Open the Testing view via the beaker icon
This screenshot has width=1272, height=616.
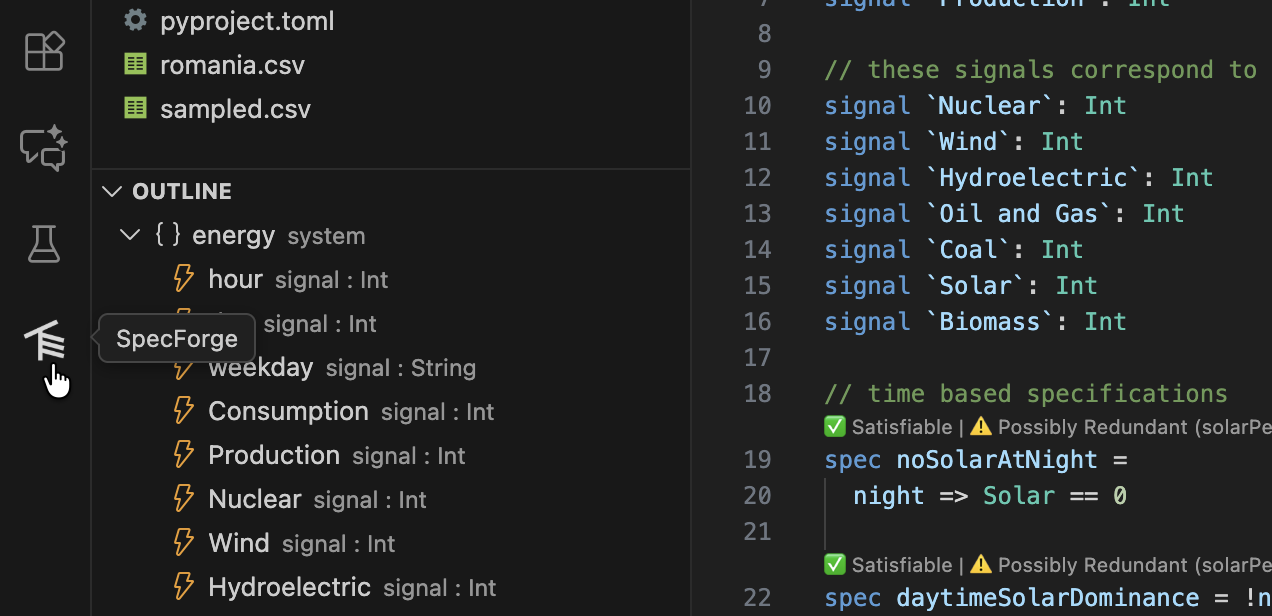44,244
